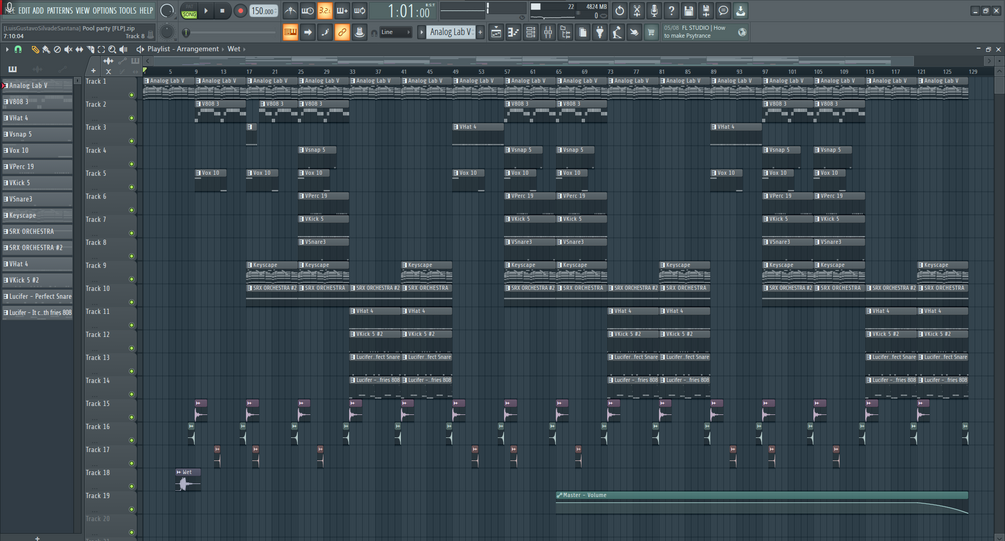Image resolution: width=1005 pixels, height=541 pixels.
Task: Toggle the orange link/multilink controllers button
Action: pyautogui.click(x=342, y=32)
